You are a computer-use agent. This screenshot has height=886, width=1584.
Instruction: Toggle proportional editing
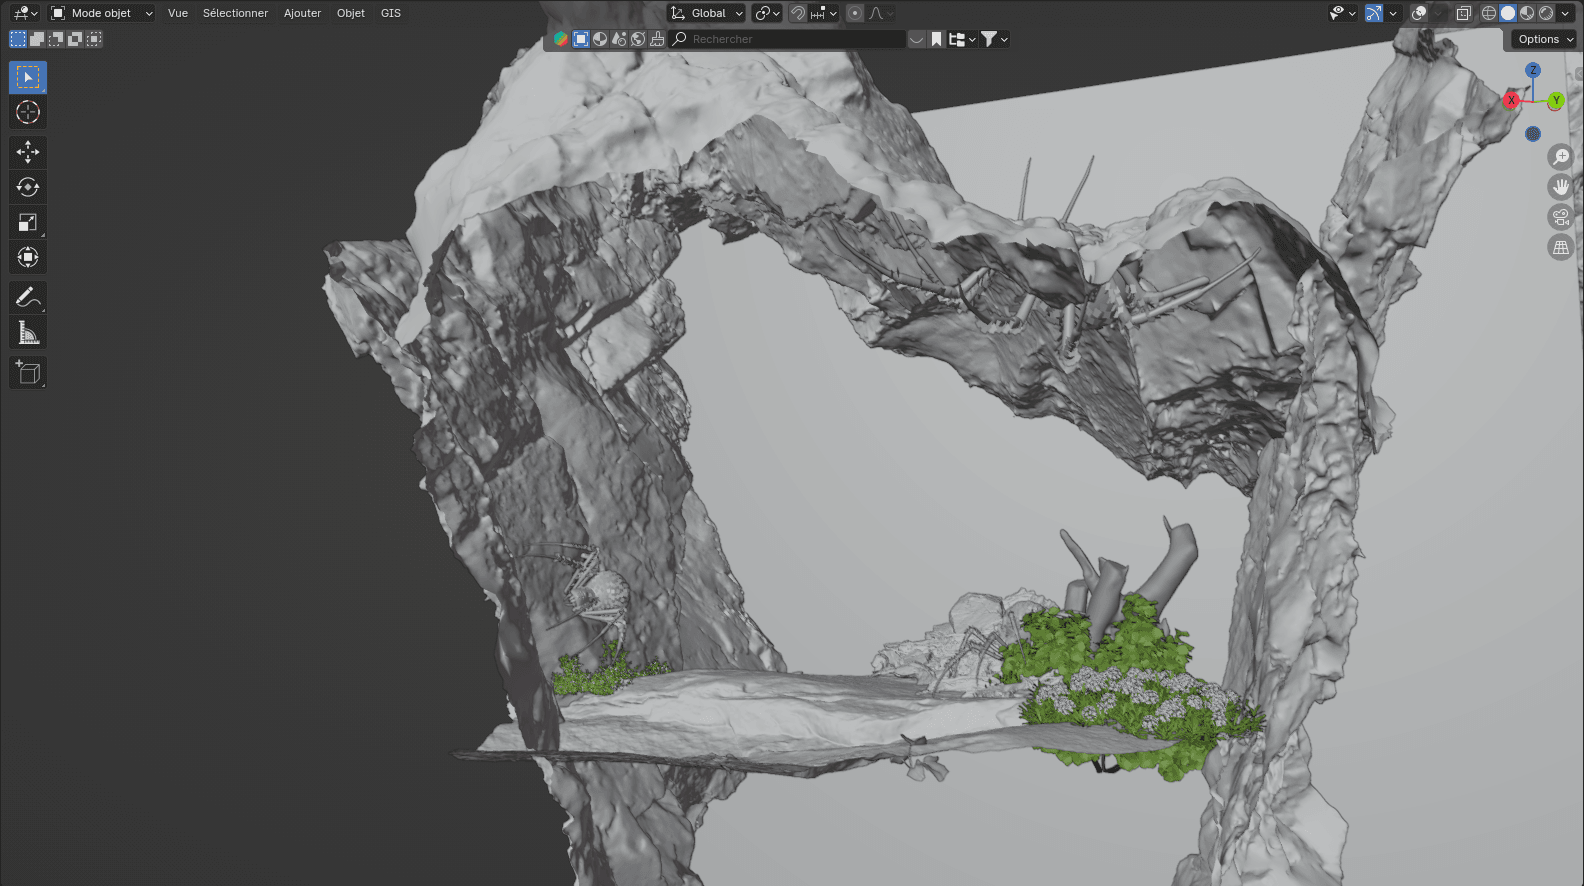pyautogui.click(x=855, y=13)
